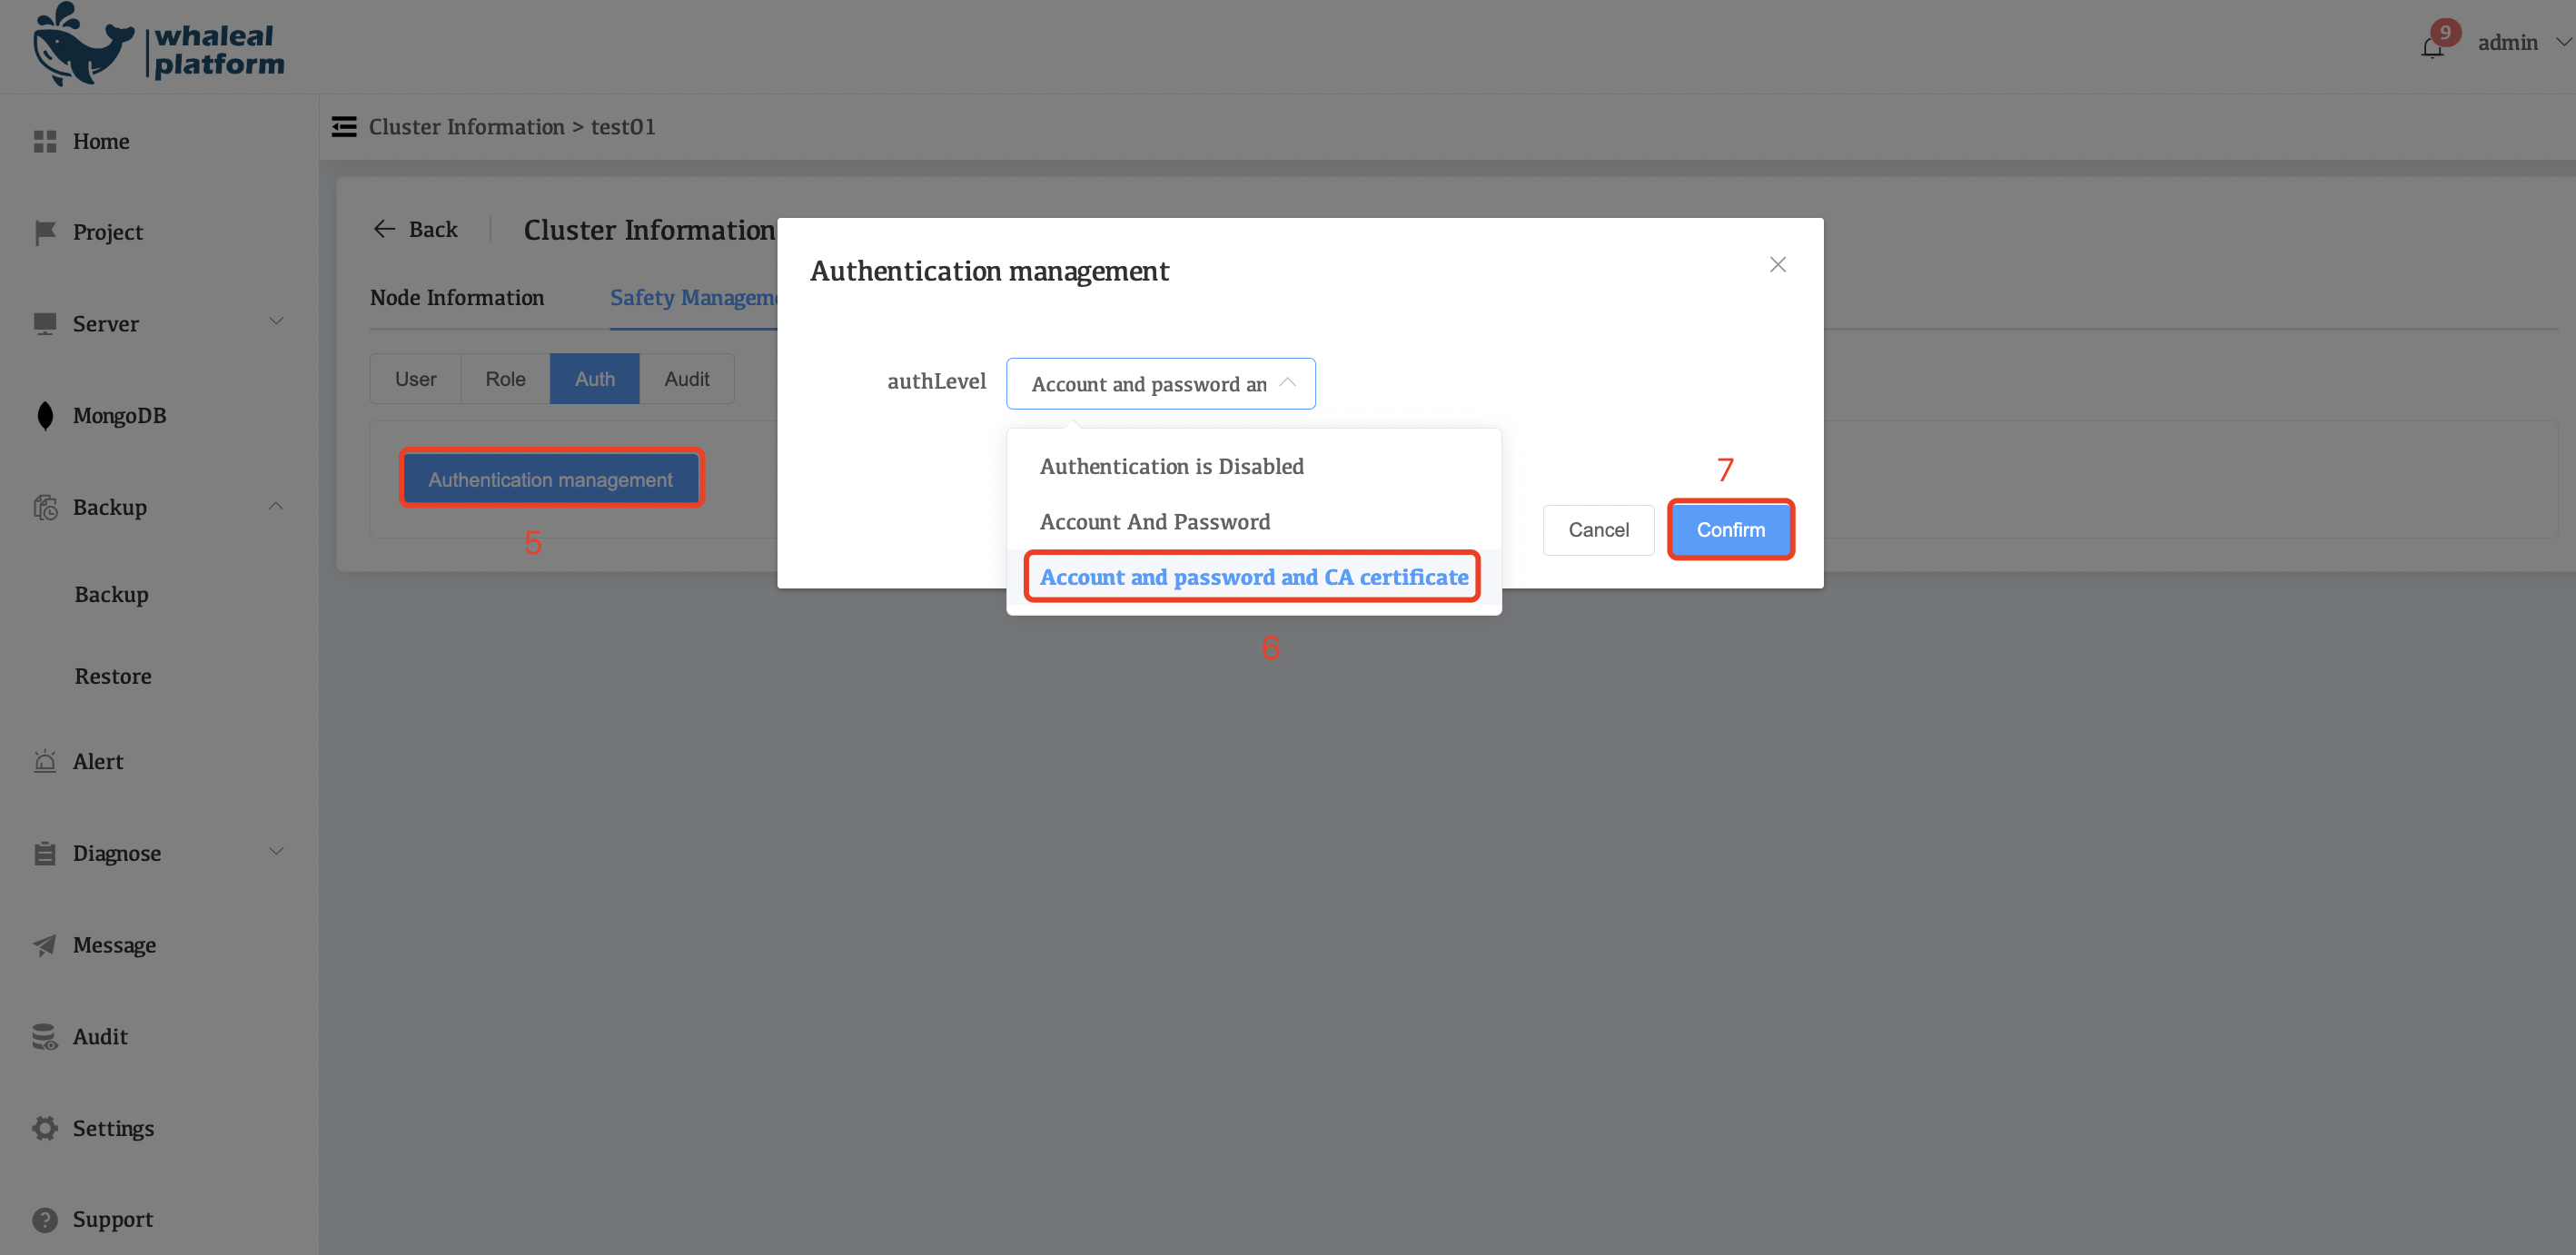Click the Confirm button
Screen dimensions: 2576x1255
(x=1731, y=529)
